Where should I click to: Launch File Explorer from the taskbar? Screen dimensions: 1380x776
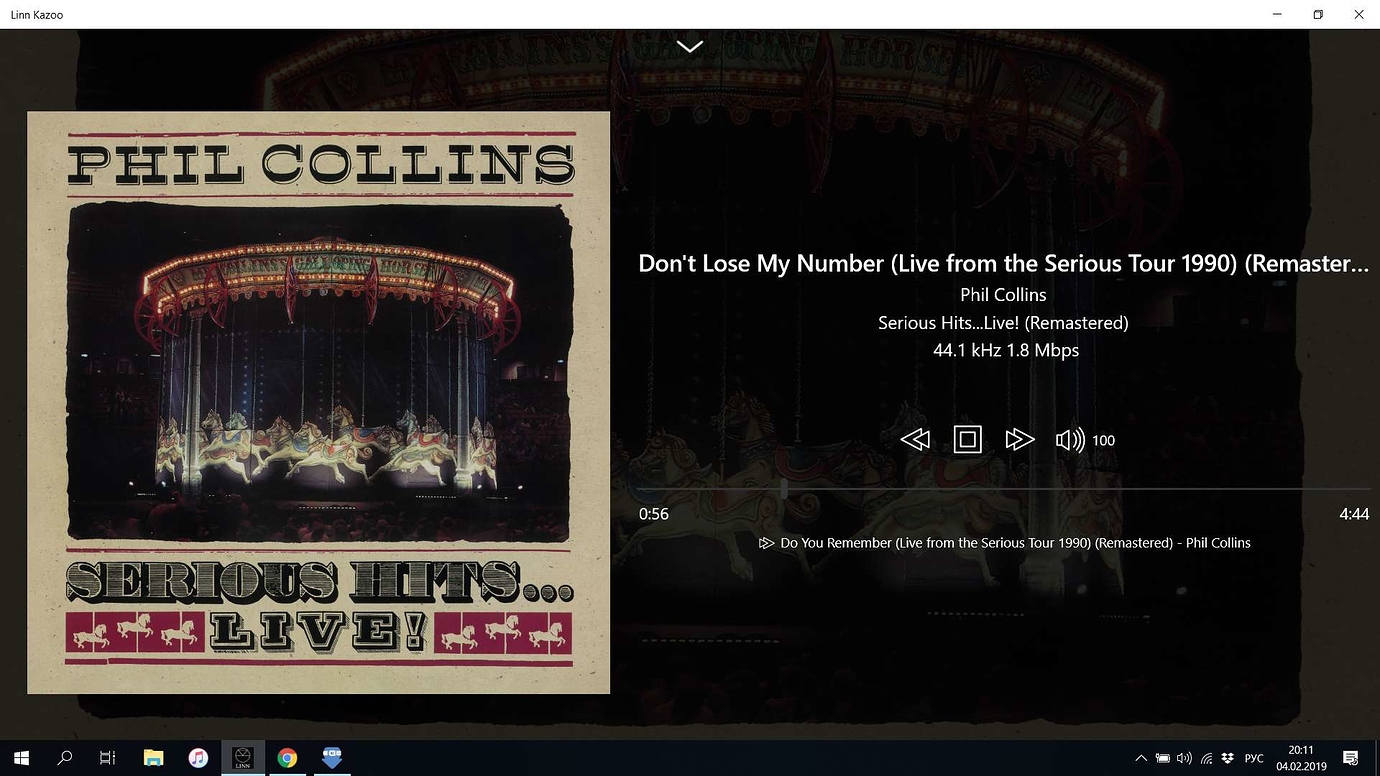pyautogui.click(x=153, y=758)
